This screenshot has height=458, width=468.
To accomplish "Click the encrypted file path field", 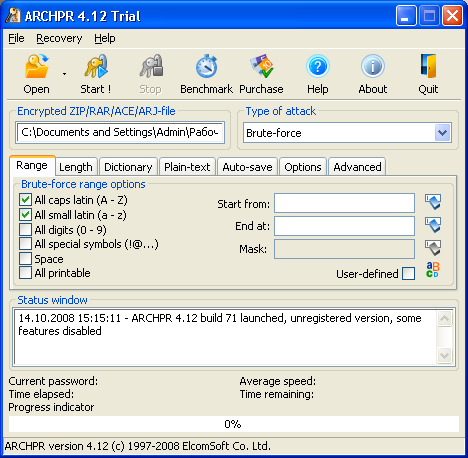I will 120,133.
